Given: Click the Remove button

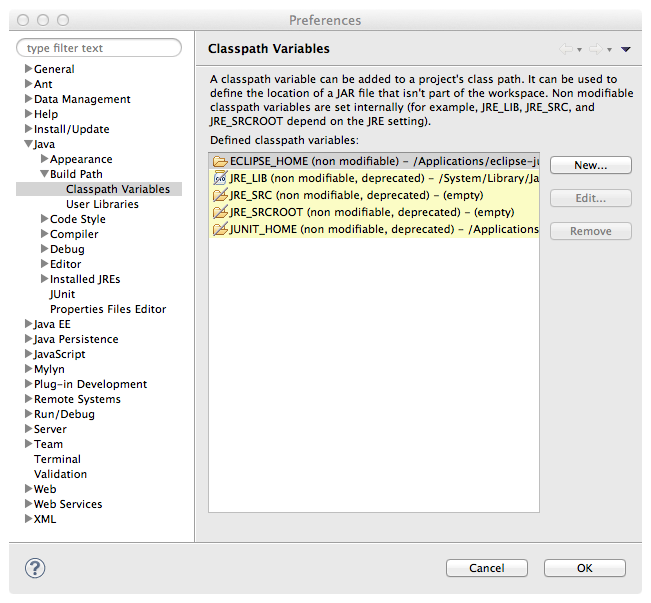Looking at the screenshot, I should (x=591, y=231).
